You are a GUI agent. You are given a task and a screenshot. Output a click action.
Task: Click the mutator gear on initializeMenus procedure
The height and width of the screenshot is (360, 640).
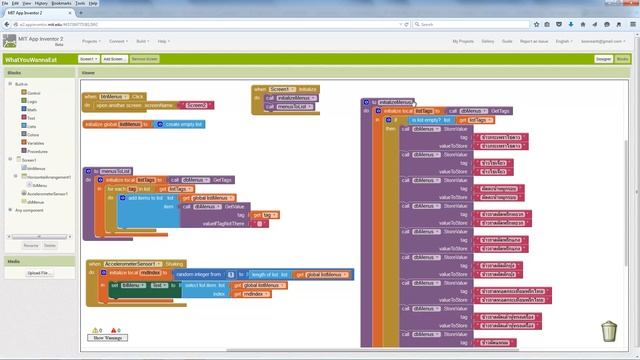click(x=366, y=102)
